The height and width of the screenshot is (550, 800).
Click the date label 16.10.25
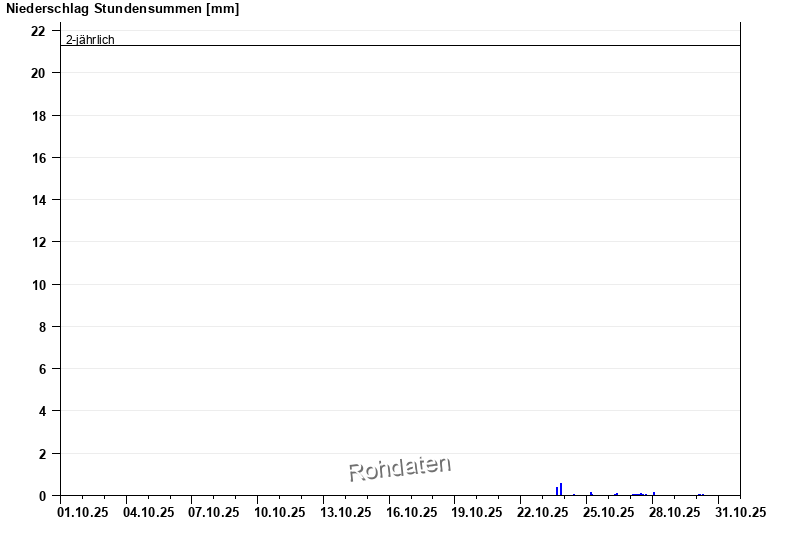(411, 512)
